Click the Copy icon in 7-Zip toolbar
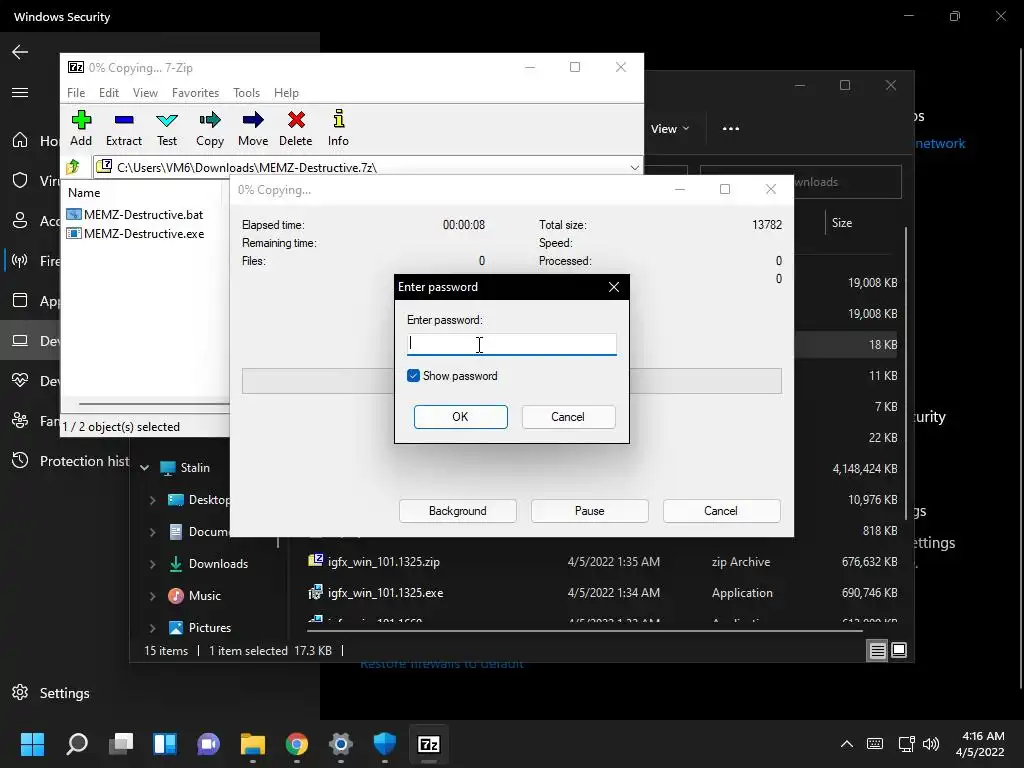 pos(210,120)
